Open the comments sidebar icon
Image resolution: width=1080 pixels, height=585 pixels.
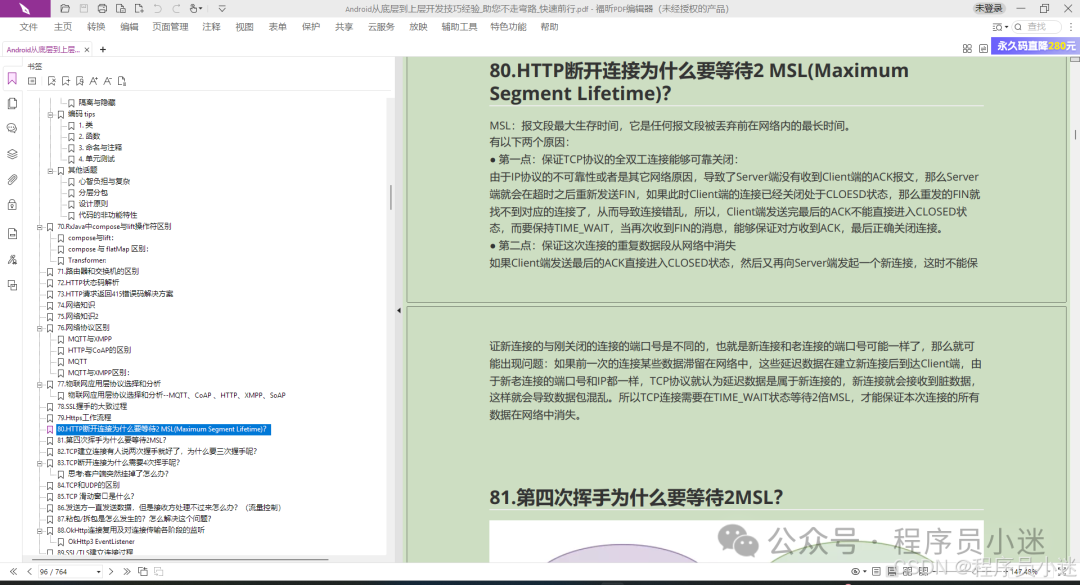click(x=12, y=129)
